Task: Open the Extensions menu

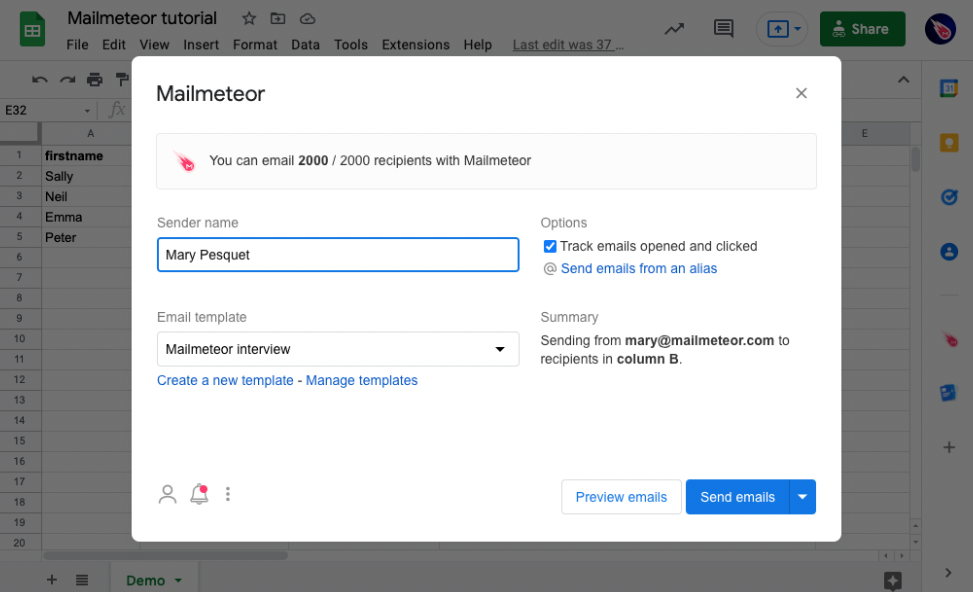Action: [x=415, y=45]
